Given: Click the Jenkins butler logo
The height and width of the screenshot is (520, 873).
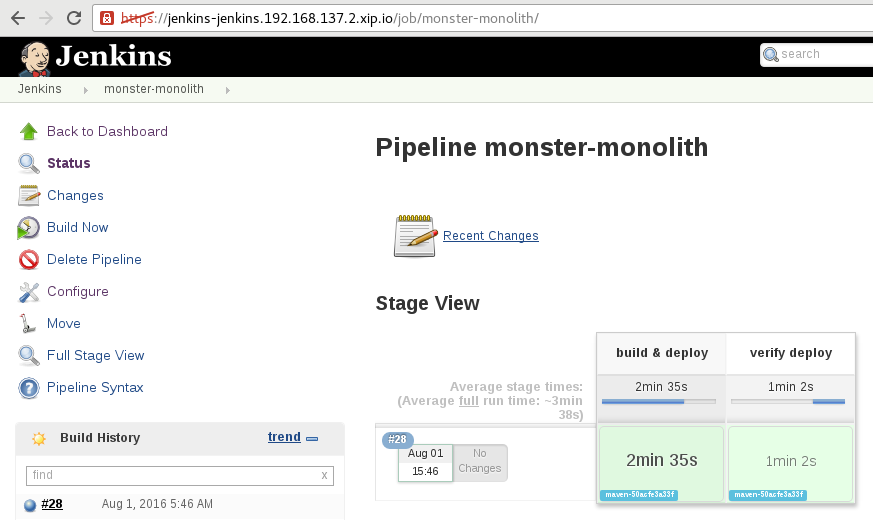Looking at the screenshot, I should 35,58.
